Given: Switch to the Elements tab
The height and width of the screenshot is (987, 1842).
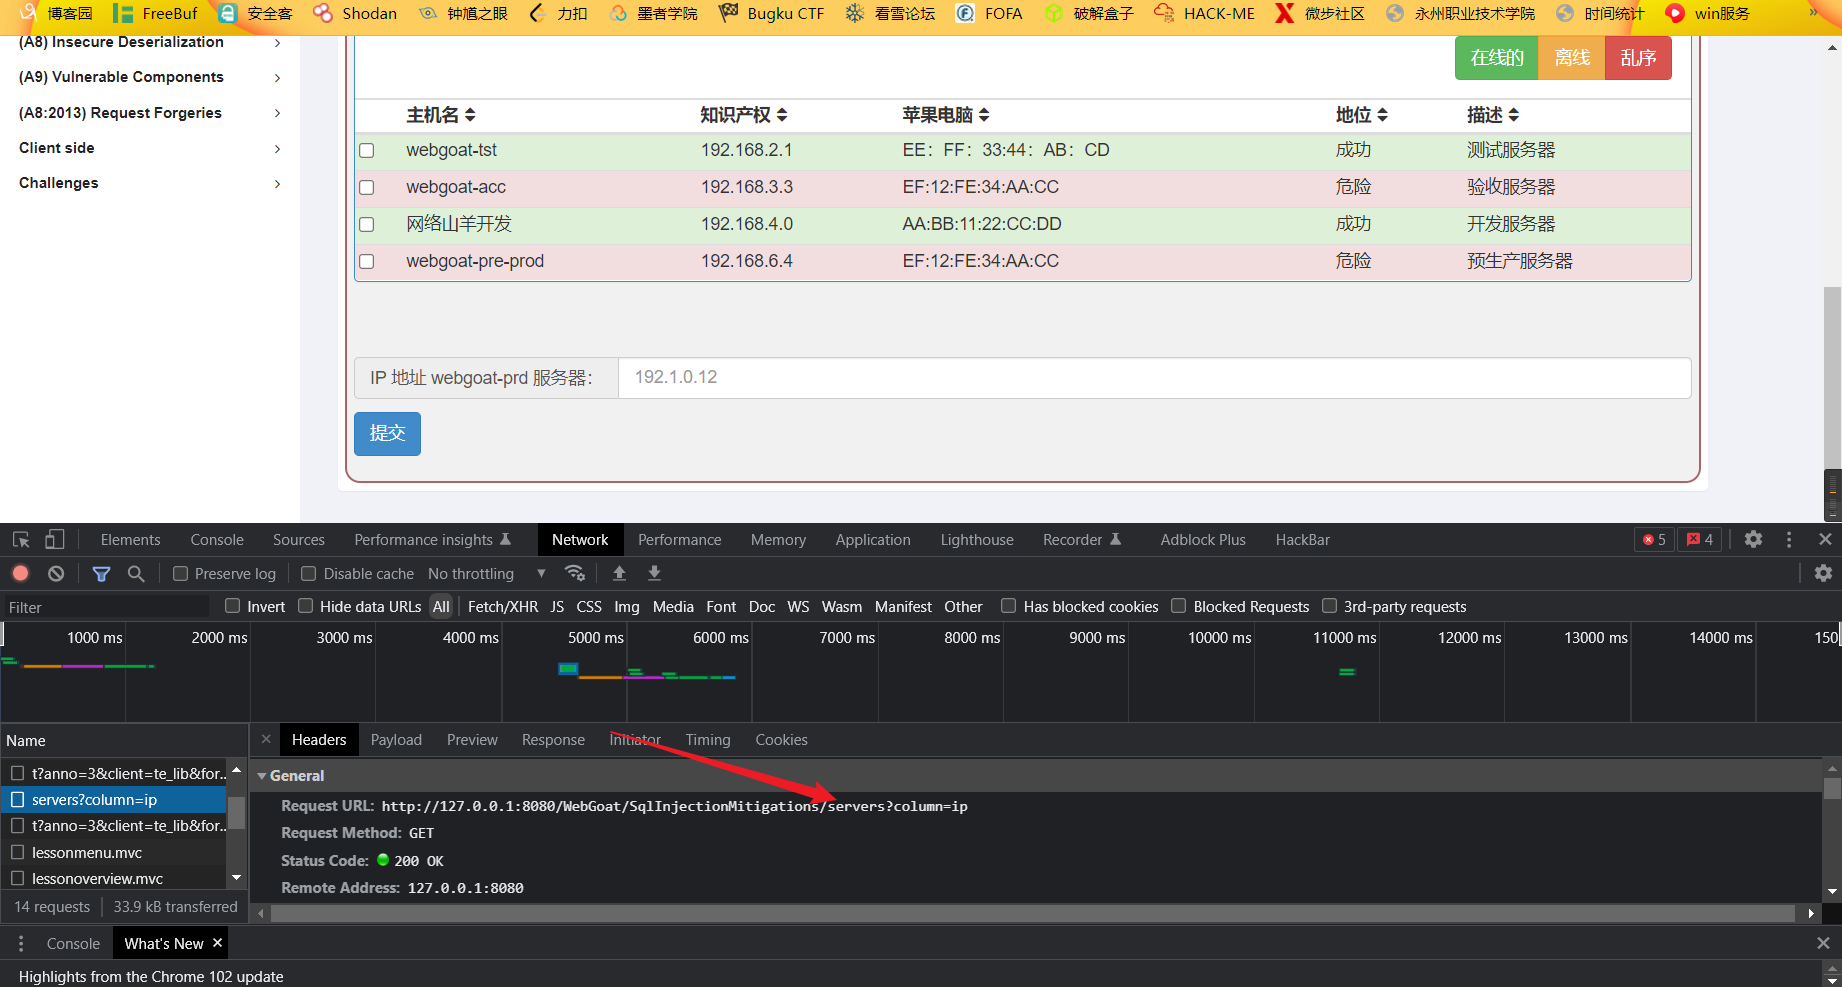Looking at the screenshot, I should 130,540.
